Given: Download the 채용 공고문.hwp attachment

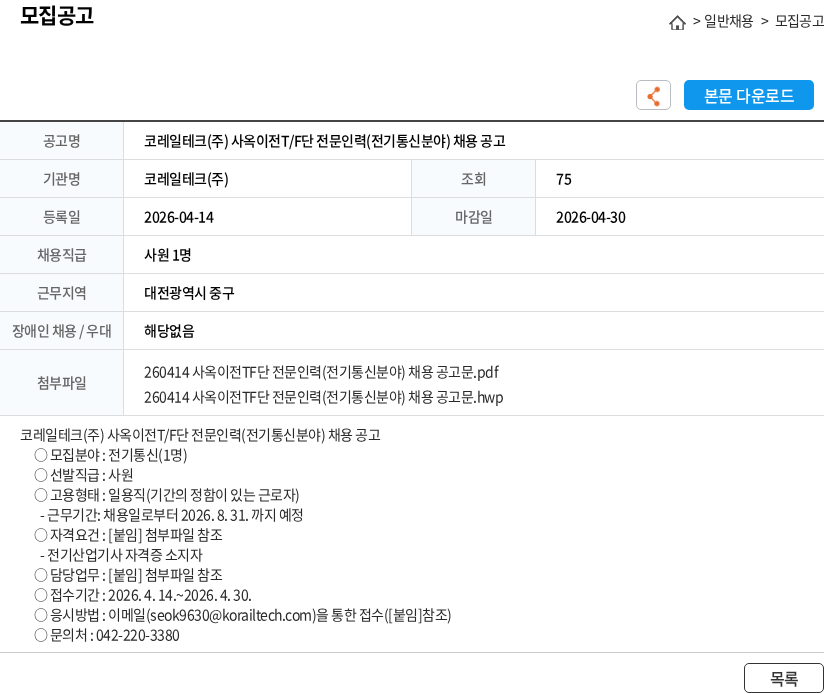Looking at the screenshot, I should click(323, 397).
